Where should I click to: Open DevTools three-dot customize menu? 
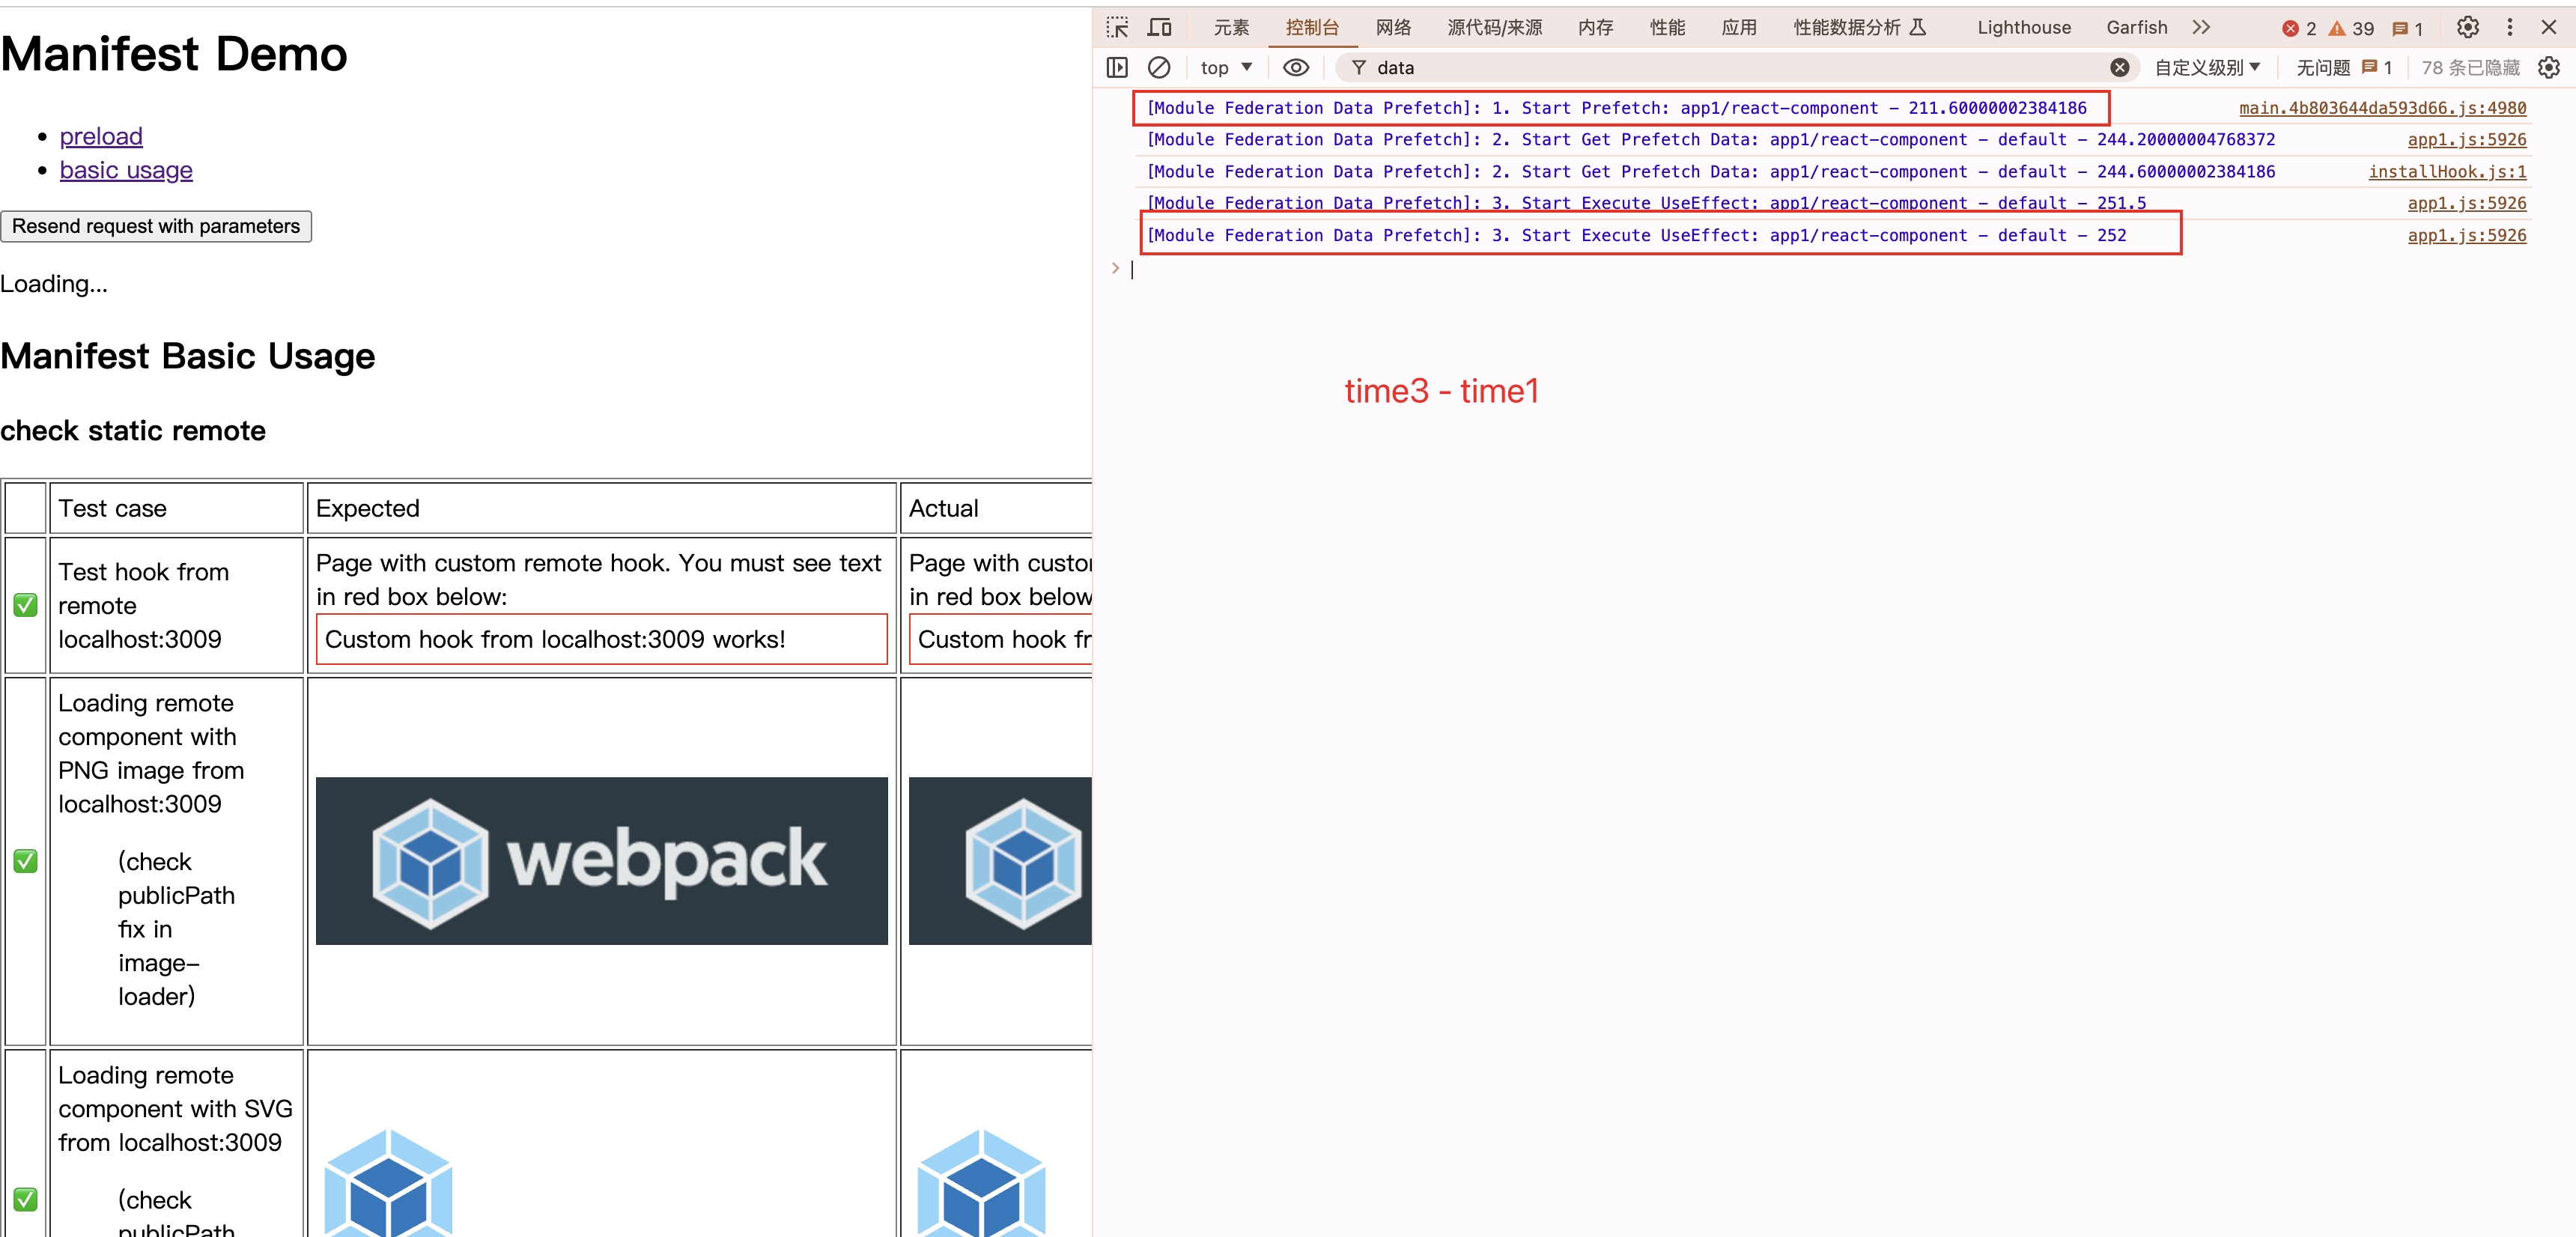click(x=2509, y=27)
